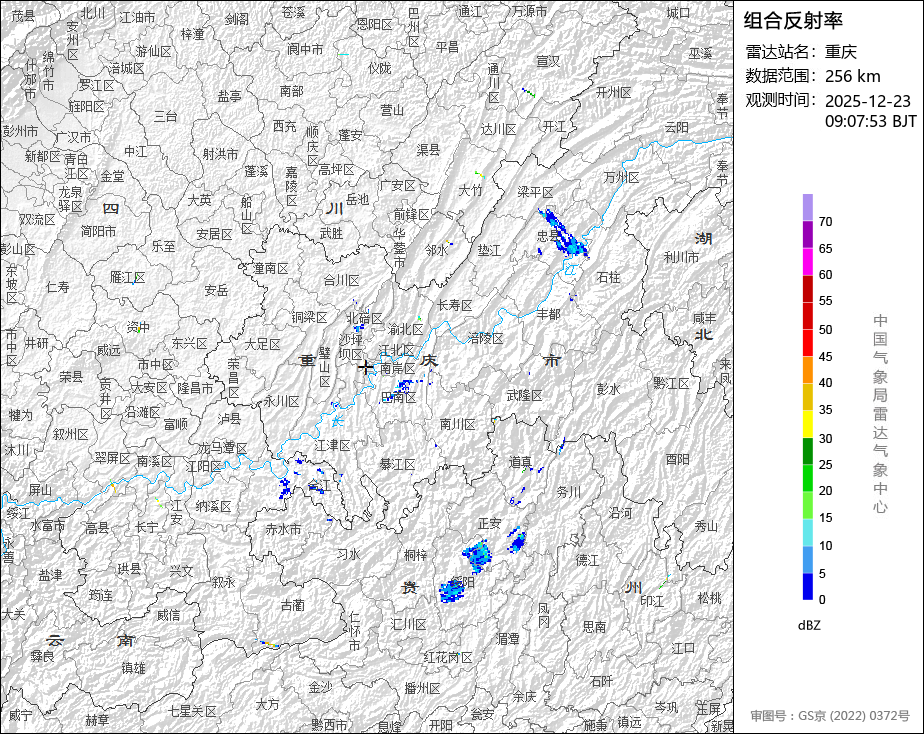
Task: Click the 渝北区 map label
Action: point(405,329)
